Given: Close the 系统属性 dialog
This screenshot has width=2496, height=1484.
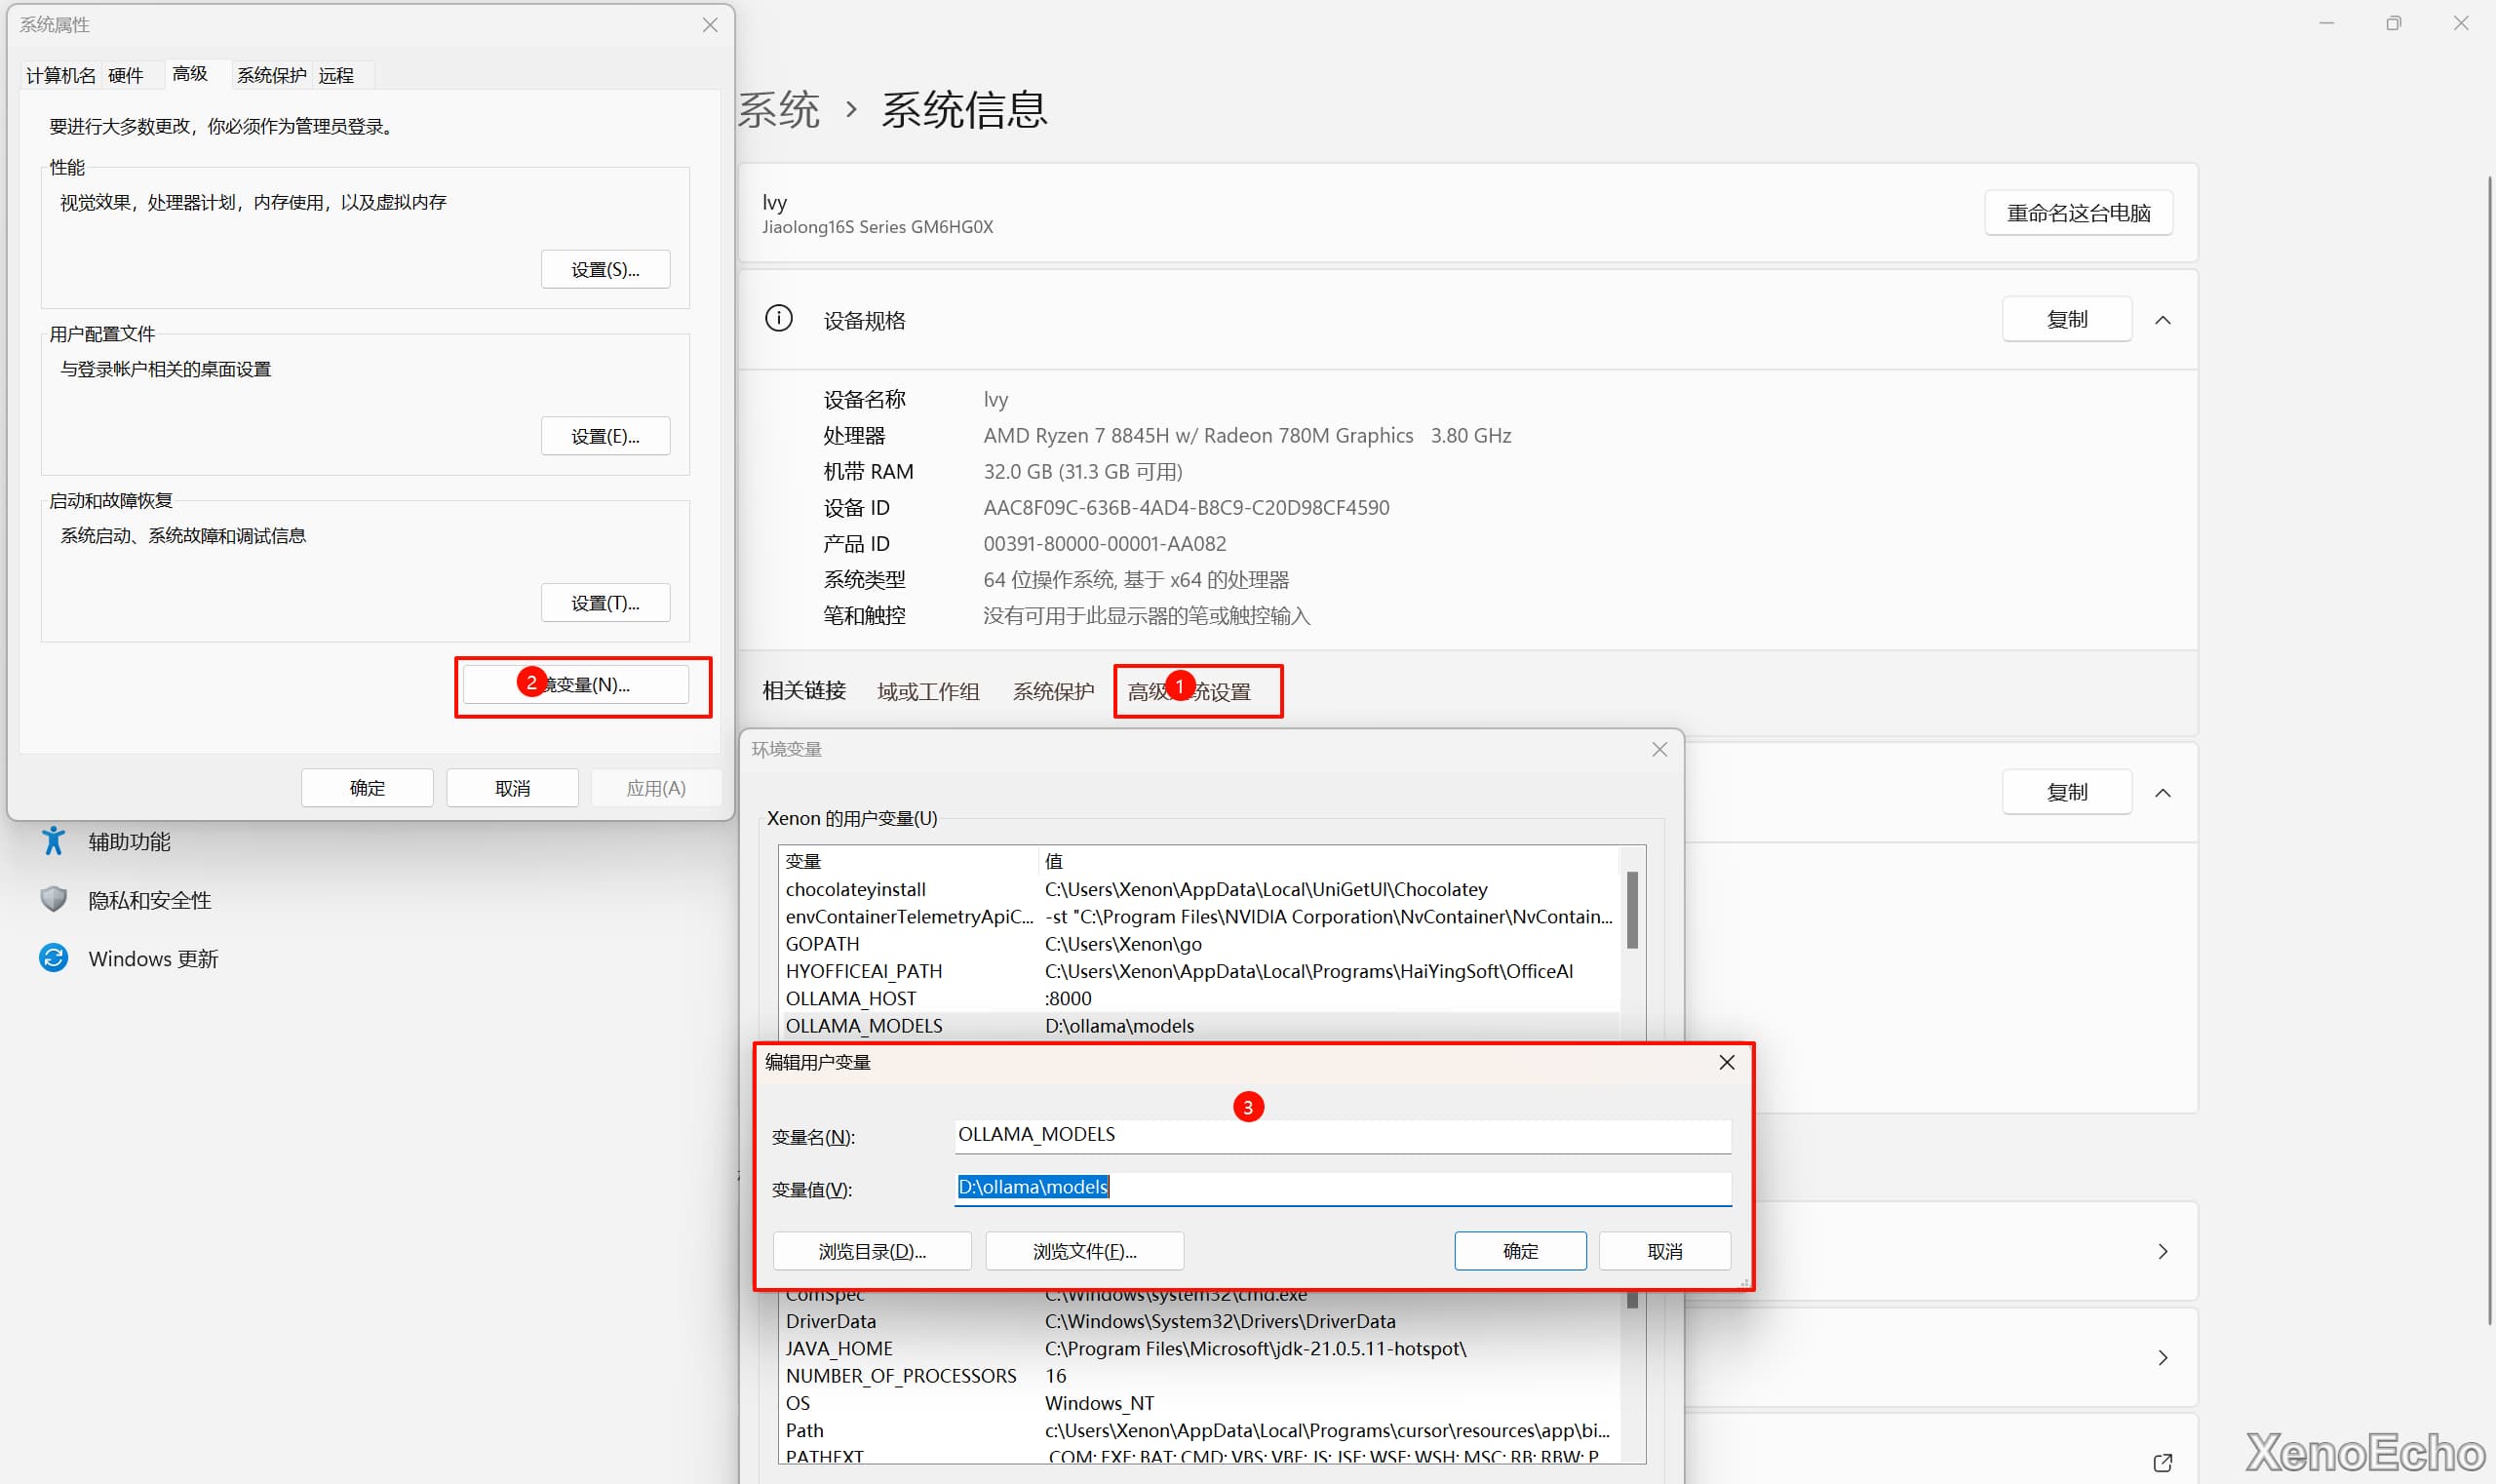Looking at the screenshot, I should click(710, 25).
